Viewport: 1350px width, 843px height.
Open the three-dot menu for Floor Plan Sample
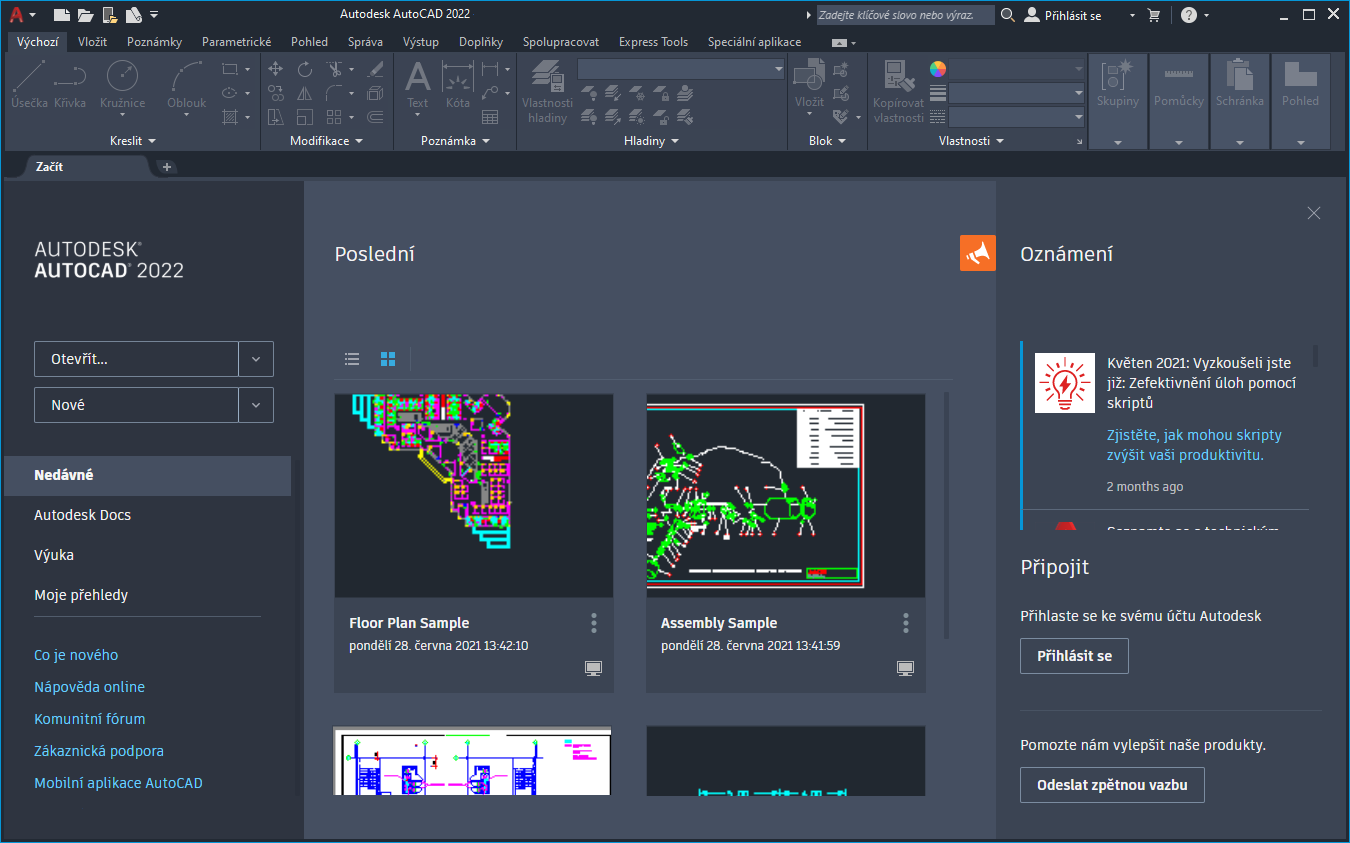pos(594,623)
